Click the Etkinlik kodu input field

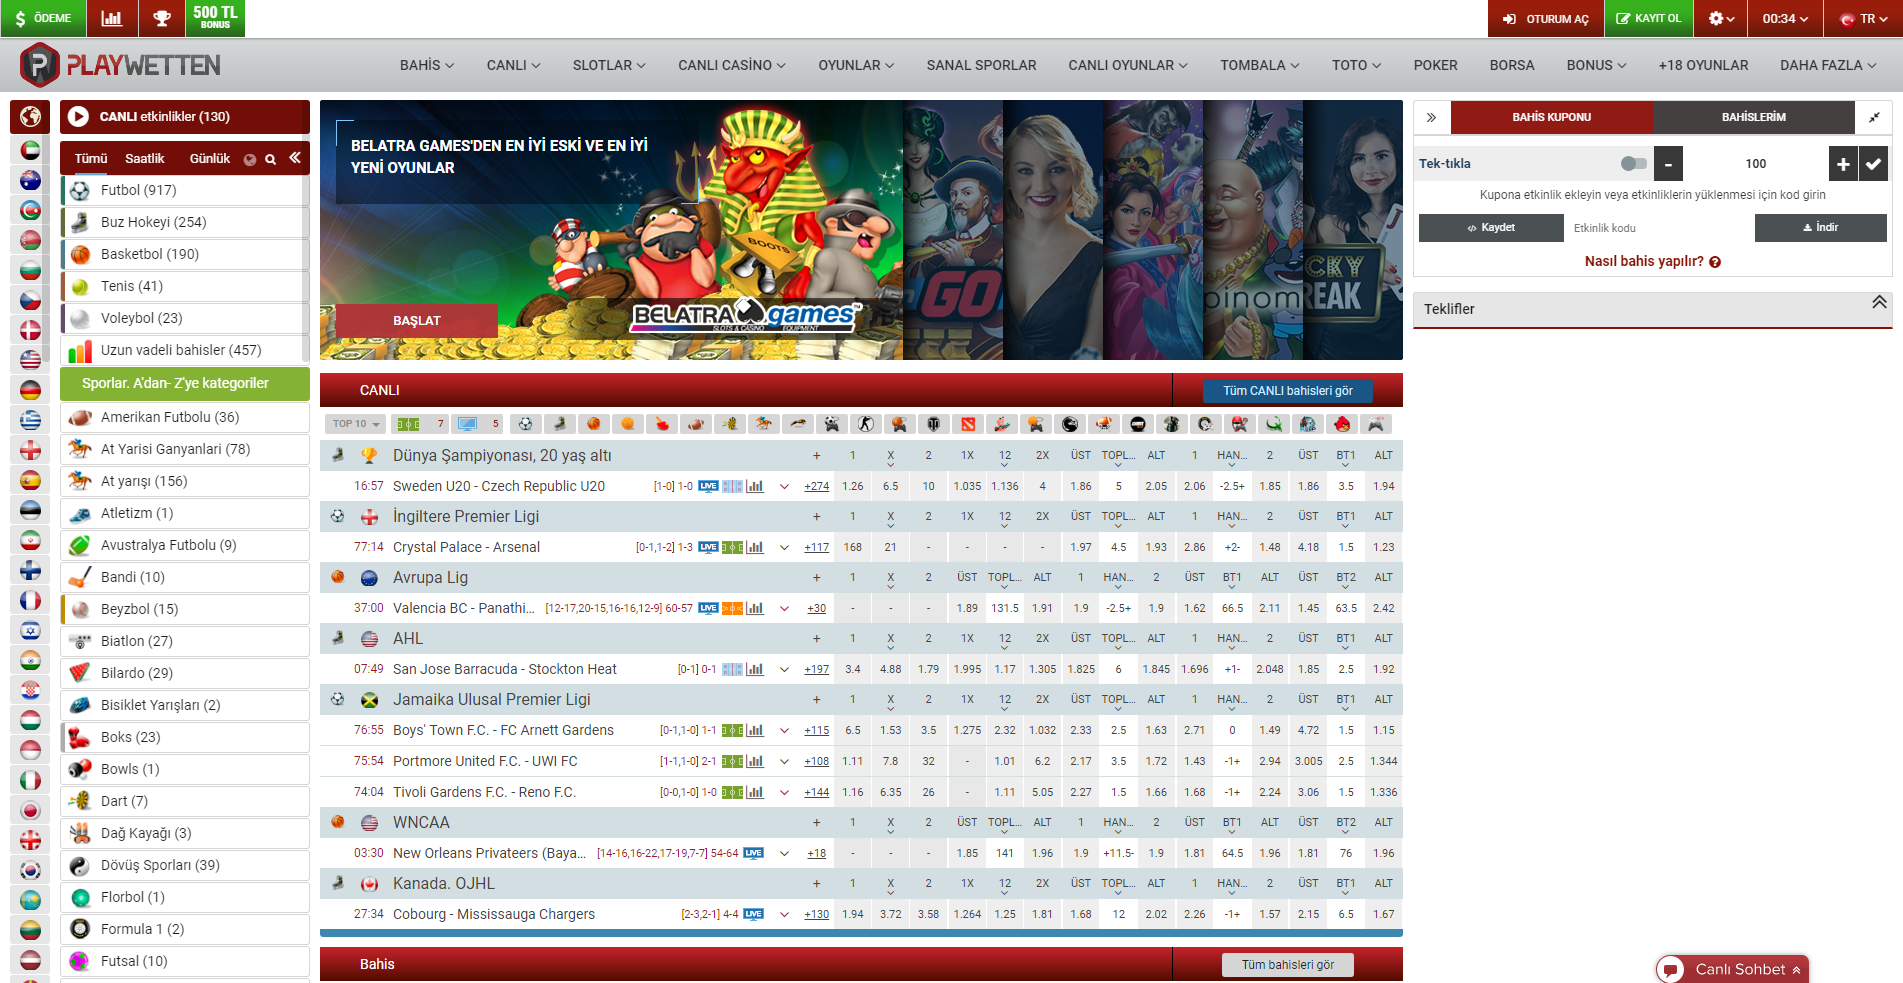pos(1658,228)
